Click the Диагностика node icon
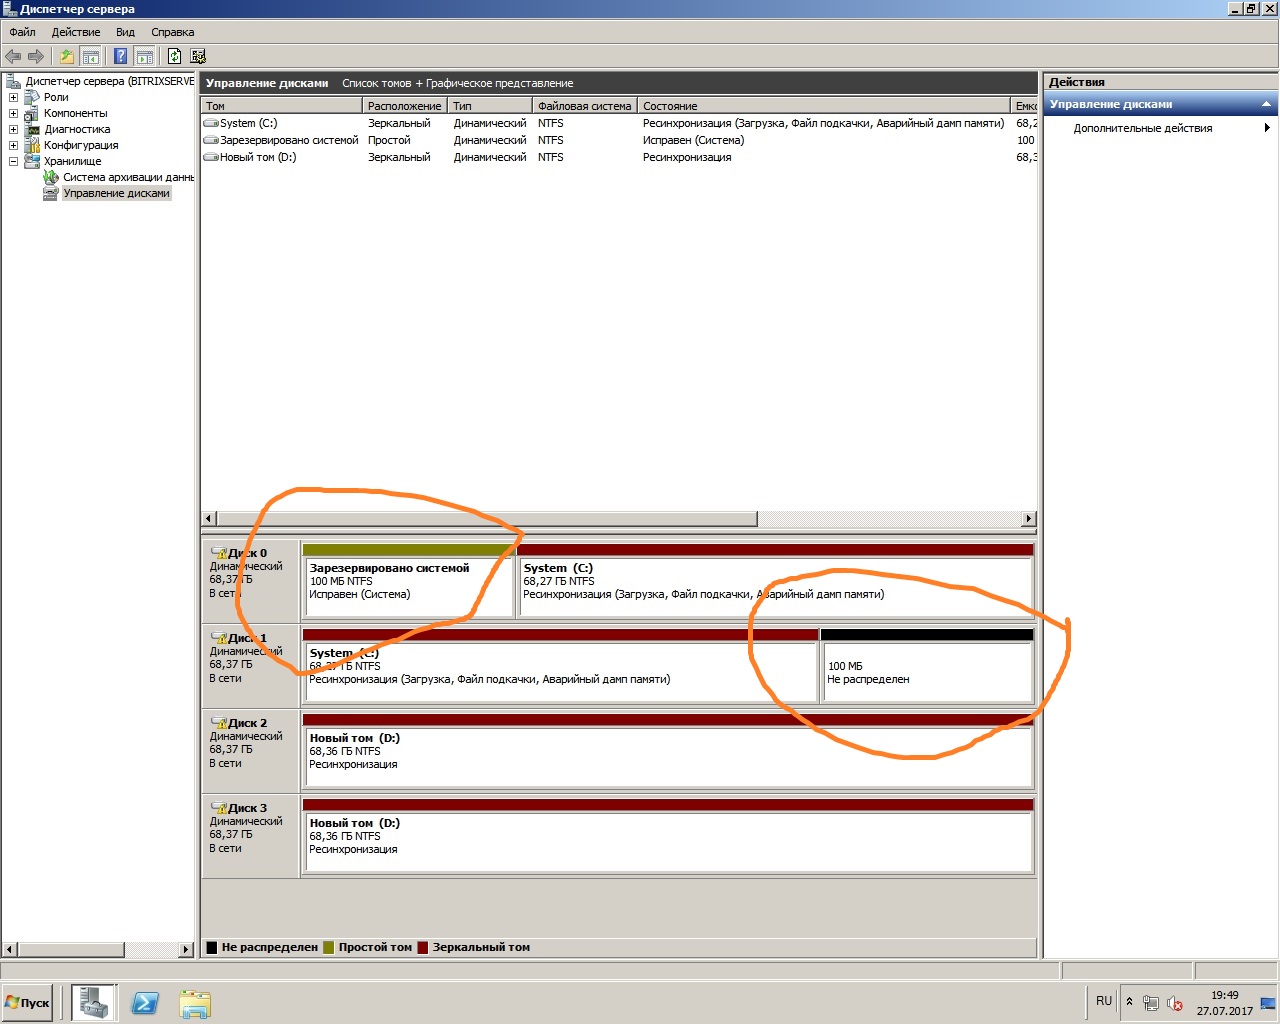 pos(31,129)
